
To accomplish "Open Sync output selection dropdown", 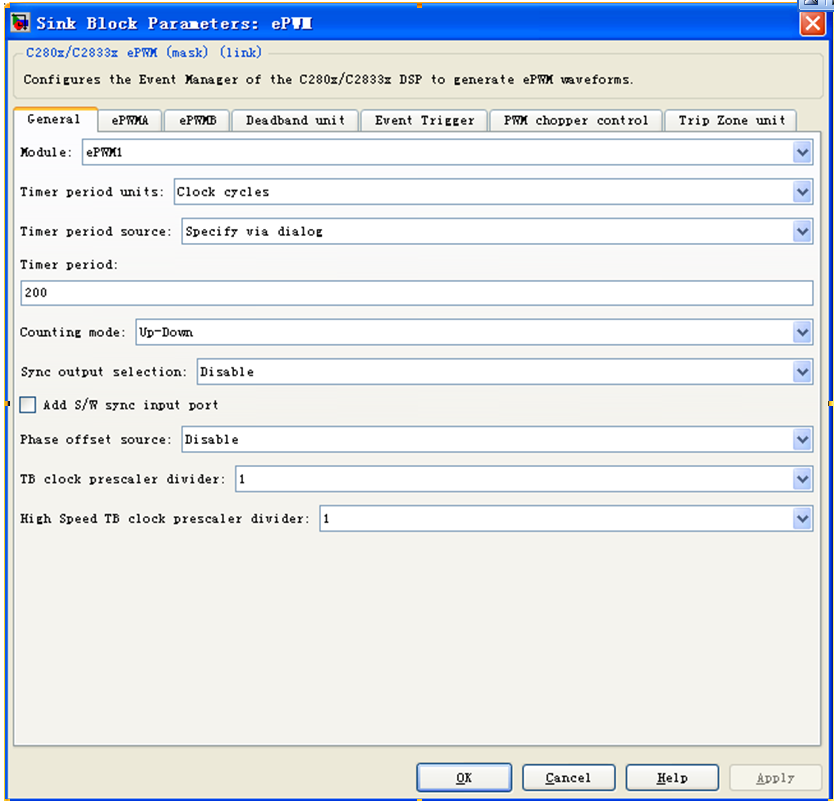I will [801, 372].
